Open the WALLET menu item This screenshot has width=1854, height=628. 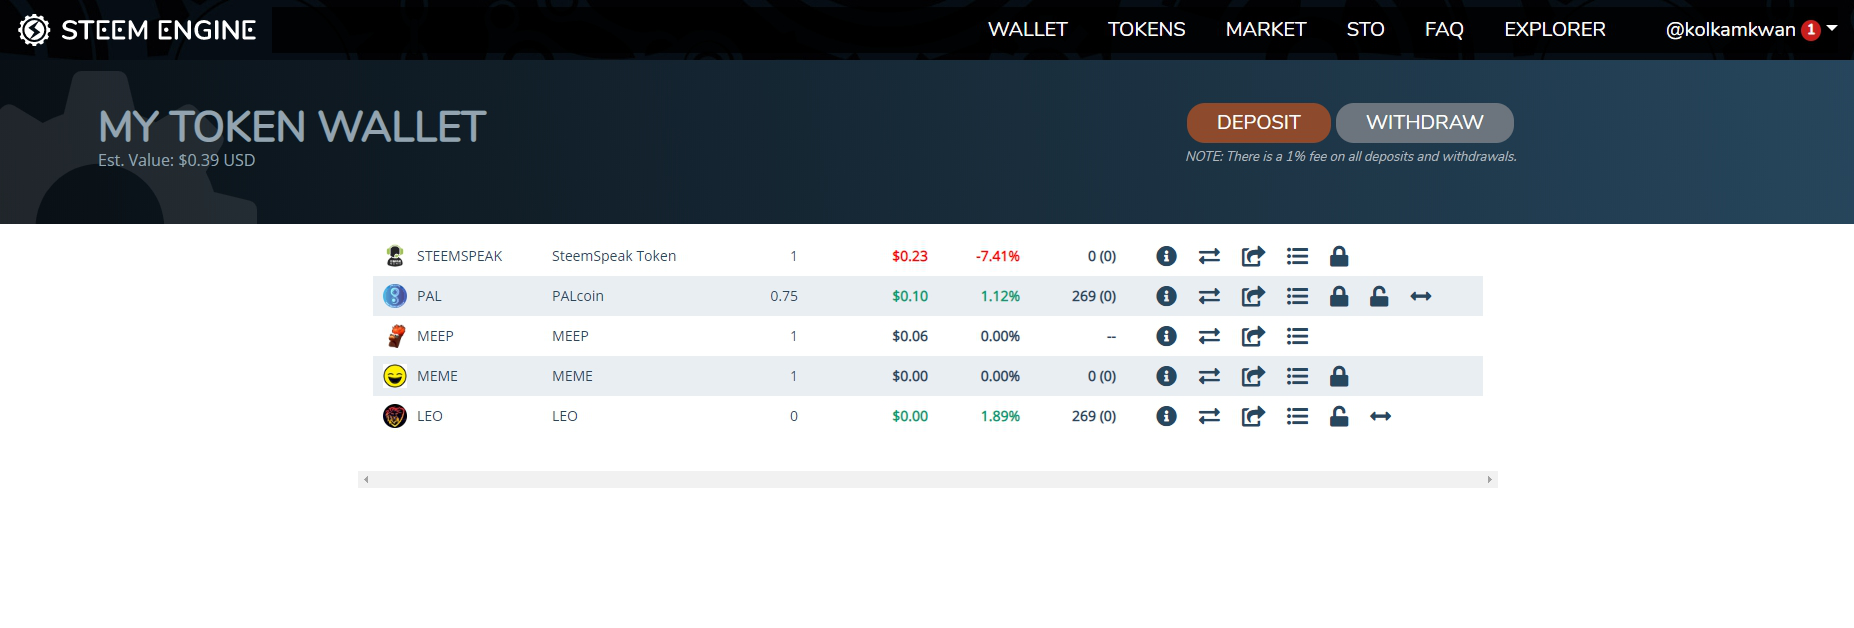point(1028,30)
